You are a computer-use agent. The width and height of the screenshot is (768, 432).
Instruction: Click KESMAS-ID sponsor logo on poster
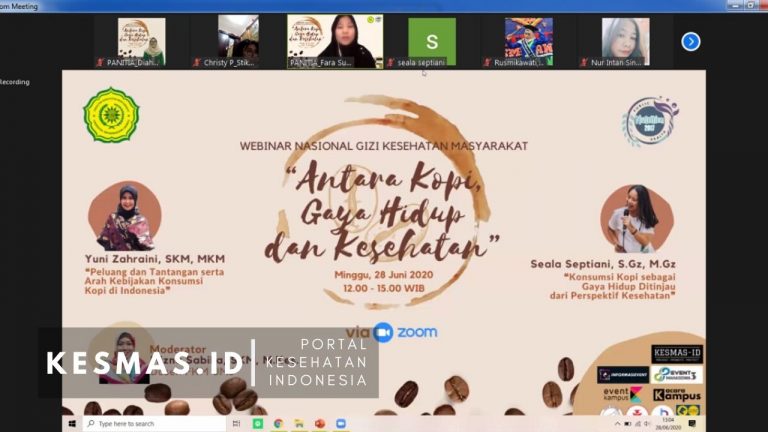(x=677, y=354)
